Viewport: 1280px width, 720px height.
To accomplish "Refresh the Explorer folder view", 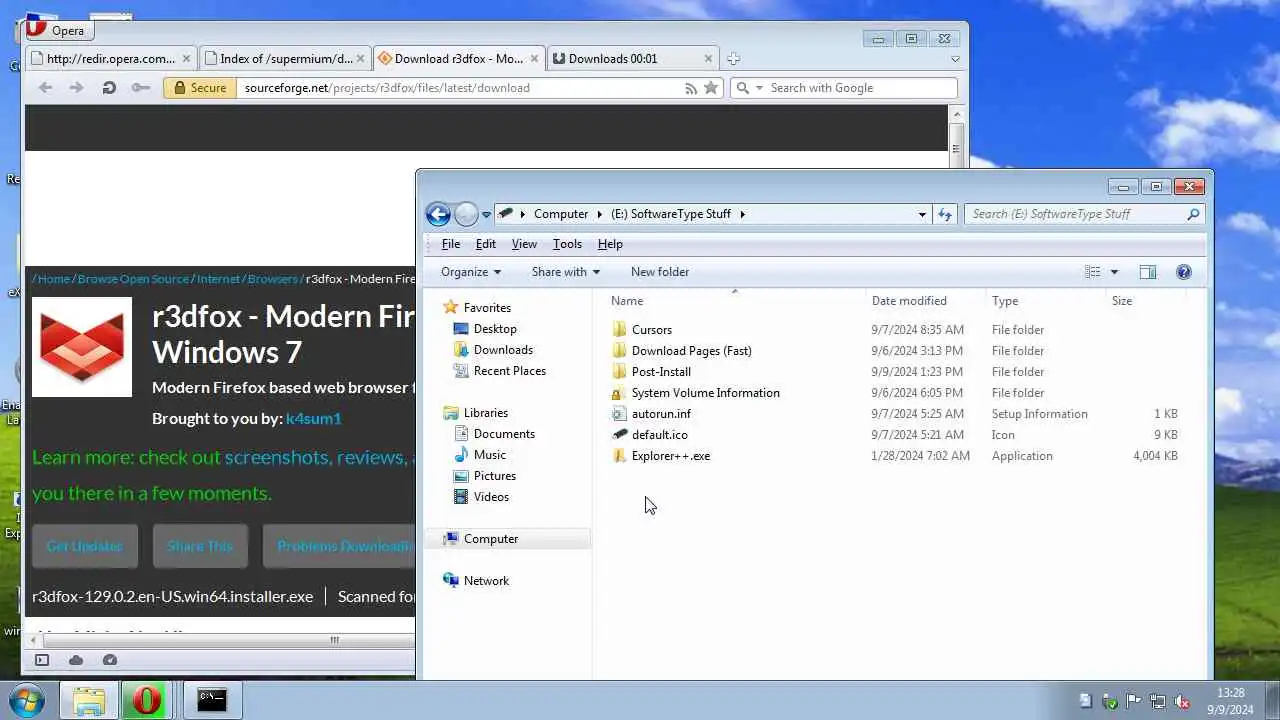I will tap(945, 214).
